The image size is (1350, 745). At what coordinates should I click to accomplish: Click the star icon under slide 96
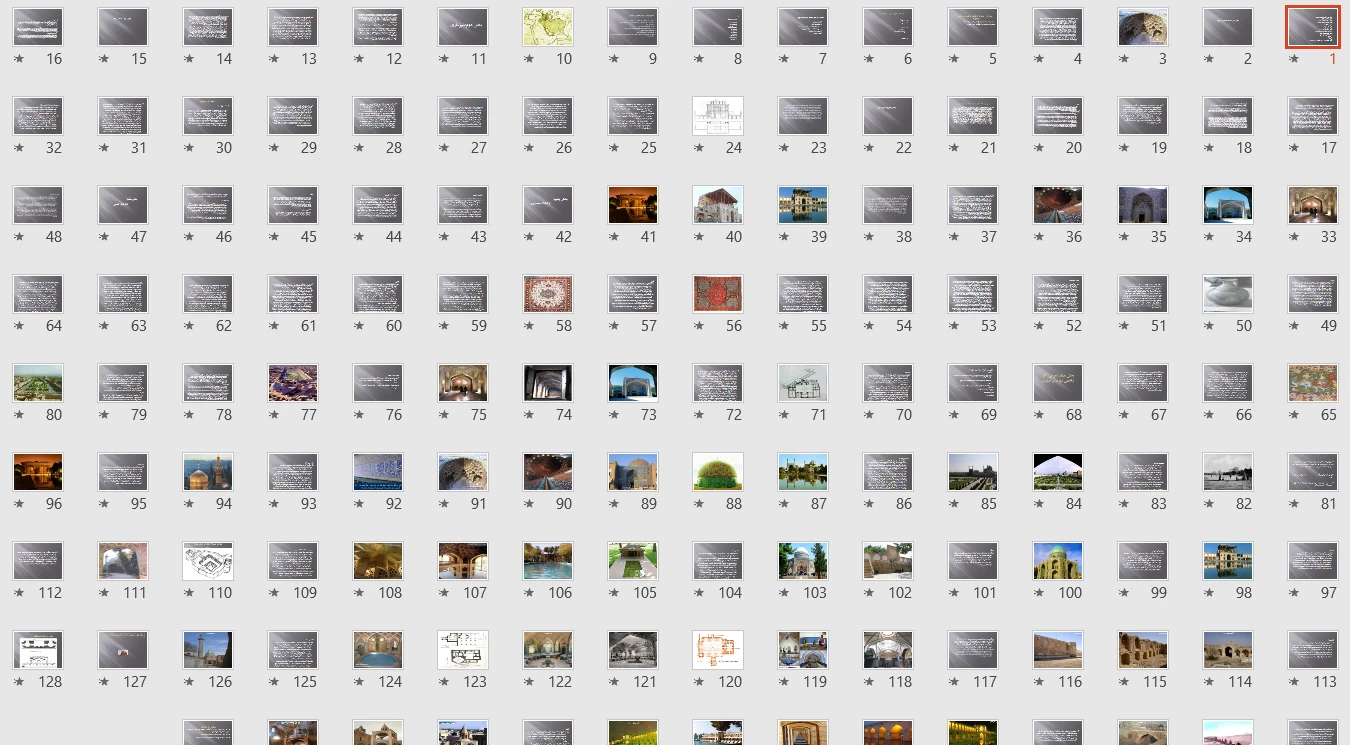[19, 504]
